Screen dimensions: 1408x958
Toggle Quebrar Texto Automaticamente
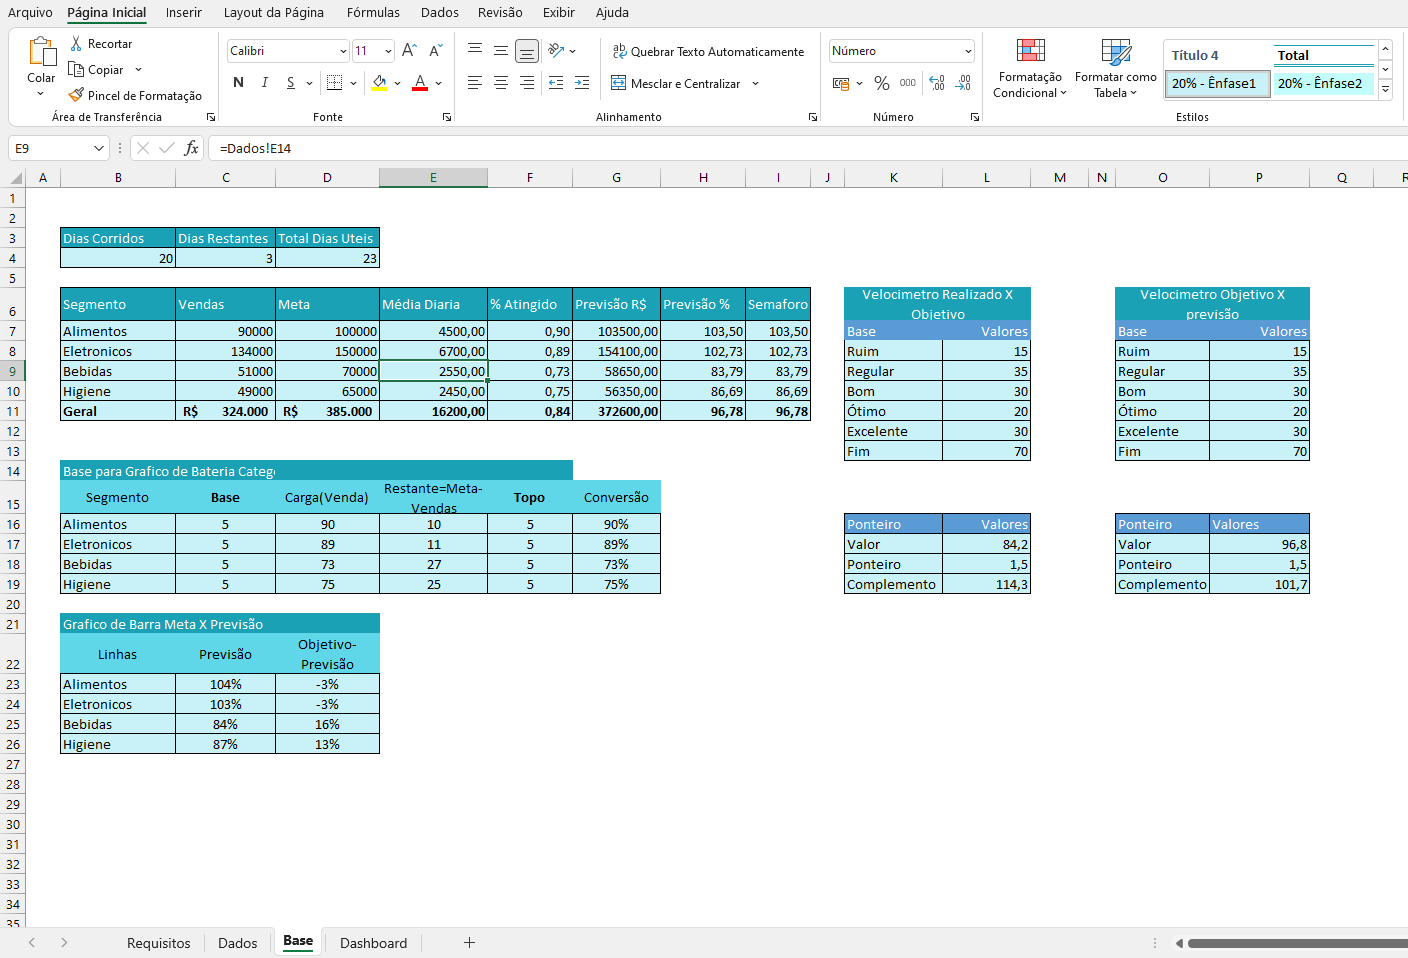click(708, 52)
